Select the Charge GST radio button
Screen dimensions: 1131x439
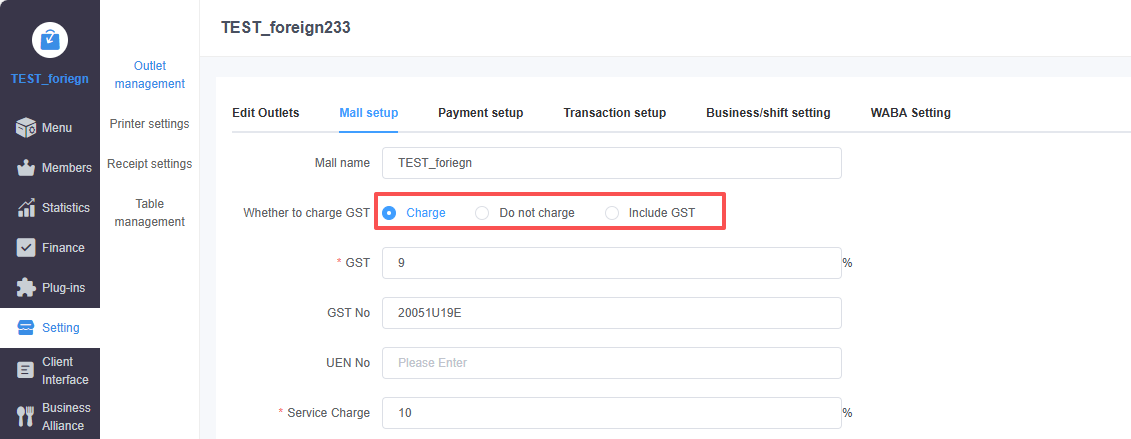click(x=389, y=213)
